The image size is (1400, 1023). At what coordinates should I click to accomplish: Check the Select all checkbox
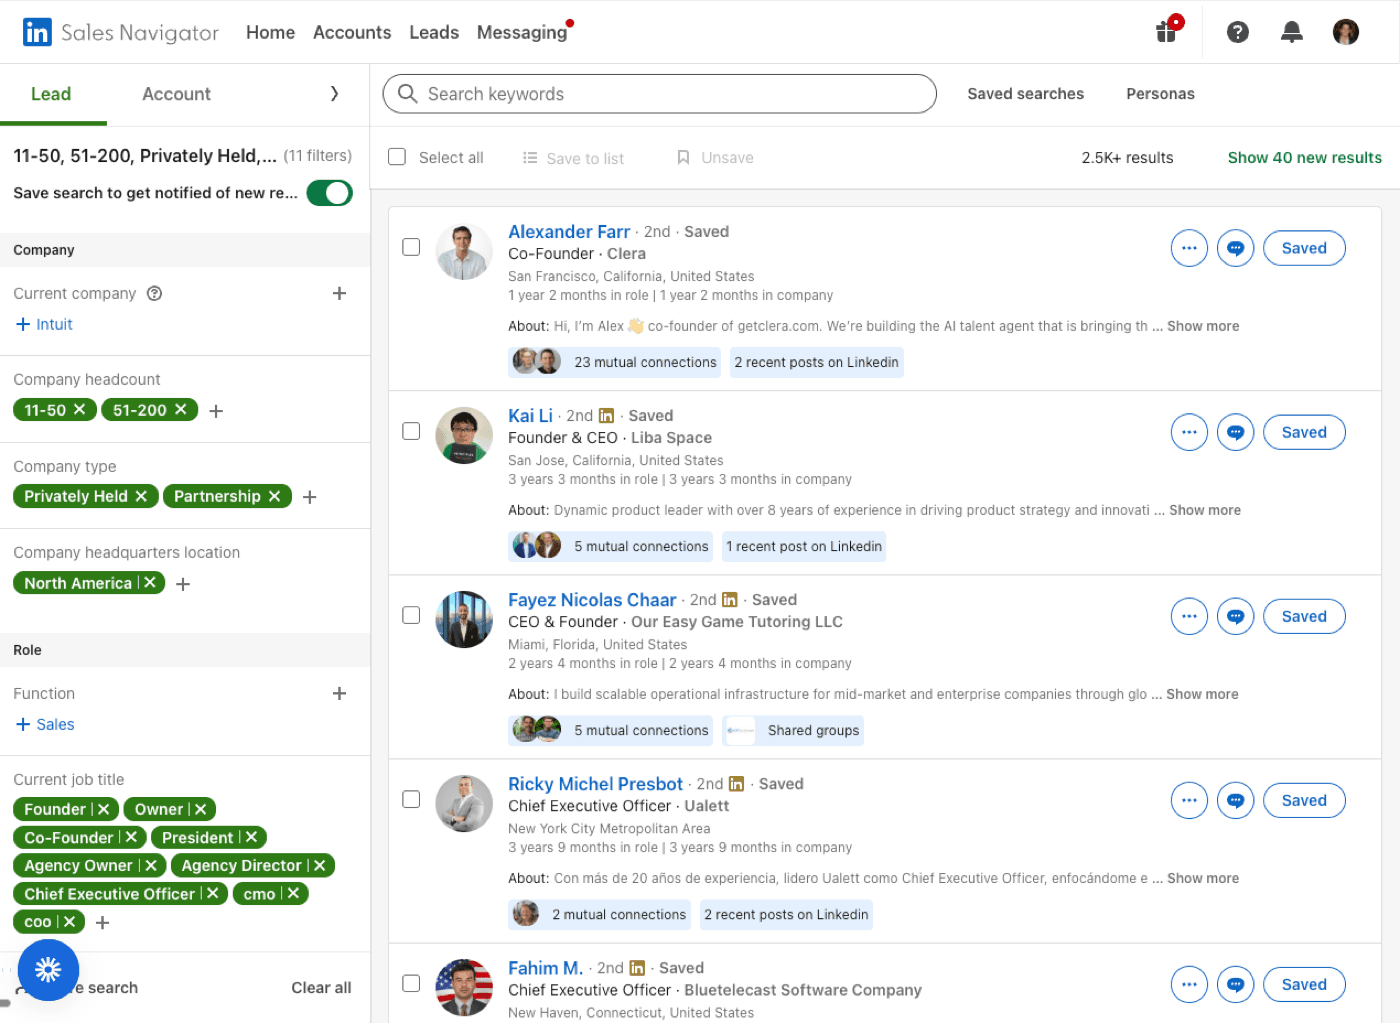pos(397,157)
